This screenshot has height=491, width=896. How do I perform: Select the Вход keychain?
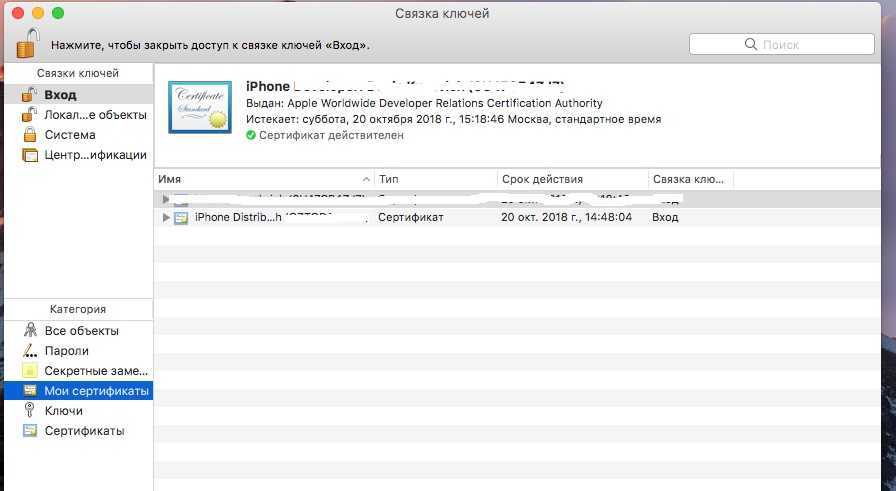[60, 95]
